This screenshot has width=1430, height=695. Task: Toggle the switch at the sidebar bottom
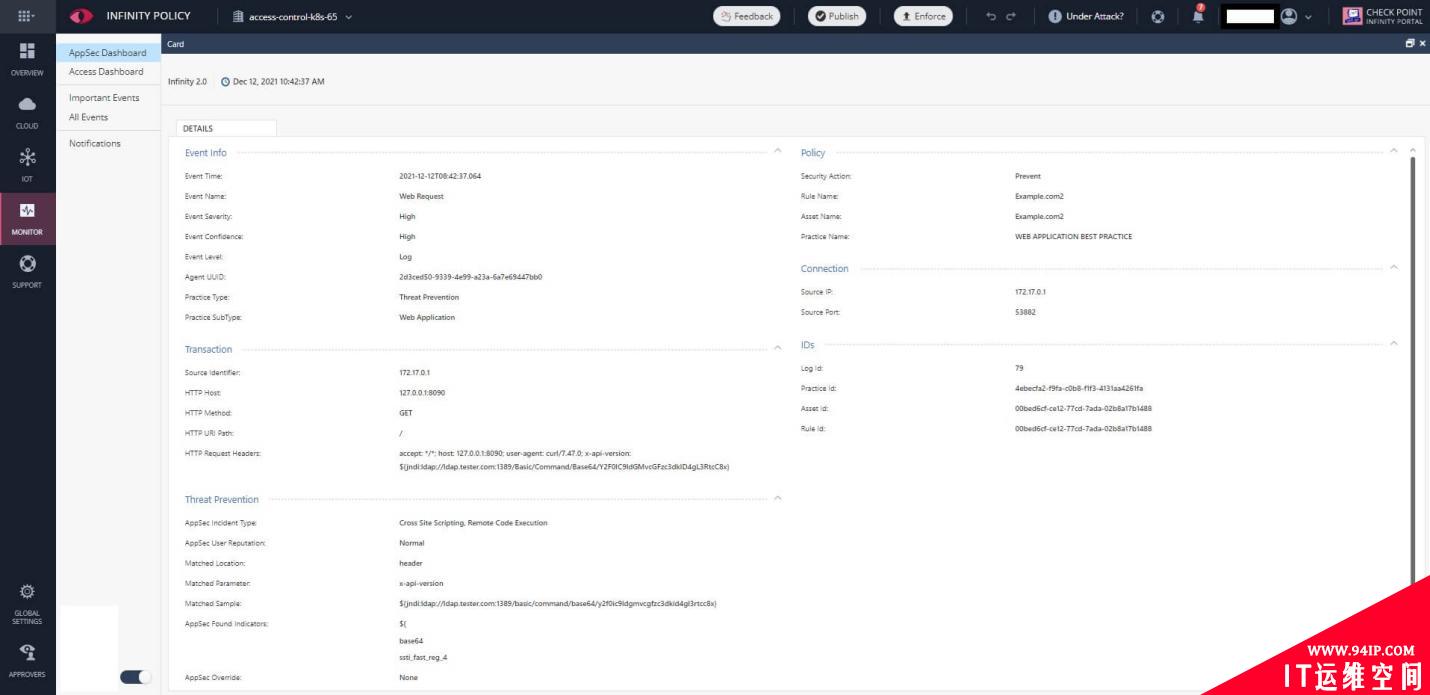(135, 677)
